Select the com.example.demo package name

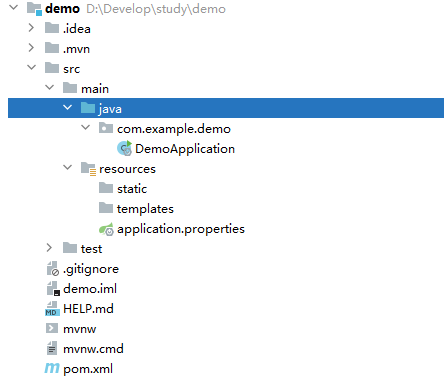coord(174,129)
